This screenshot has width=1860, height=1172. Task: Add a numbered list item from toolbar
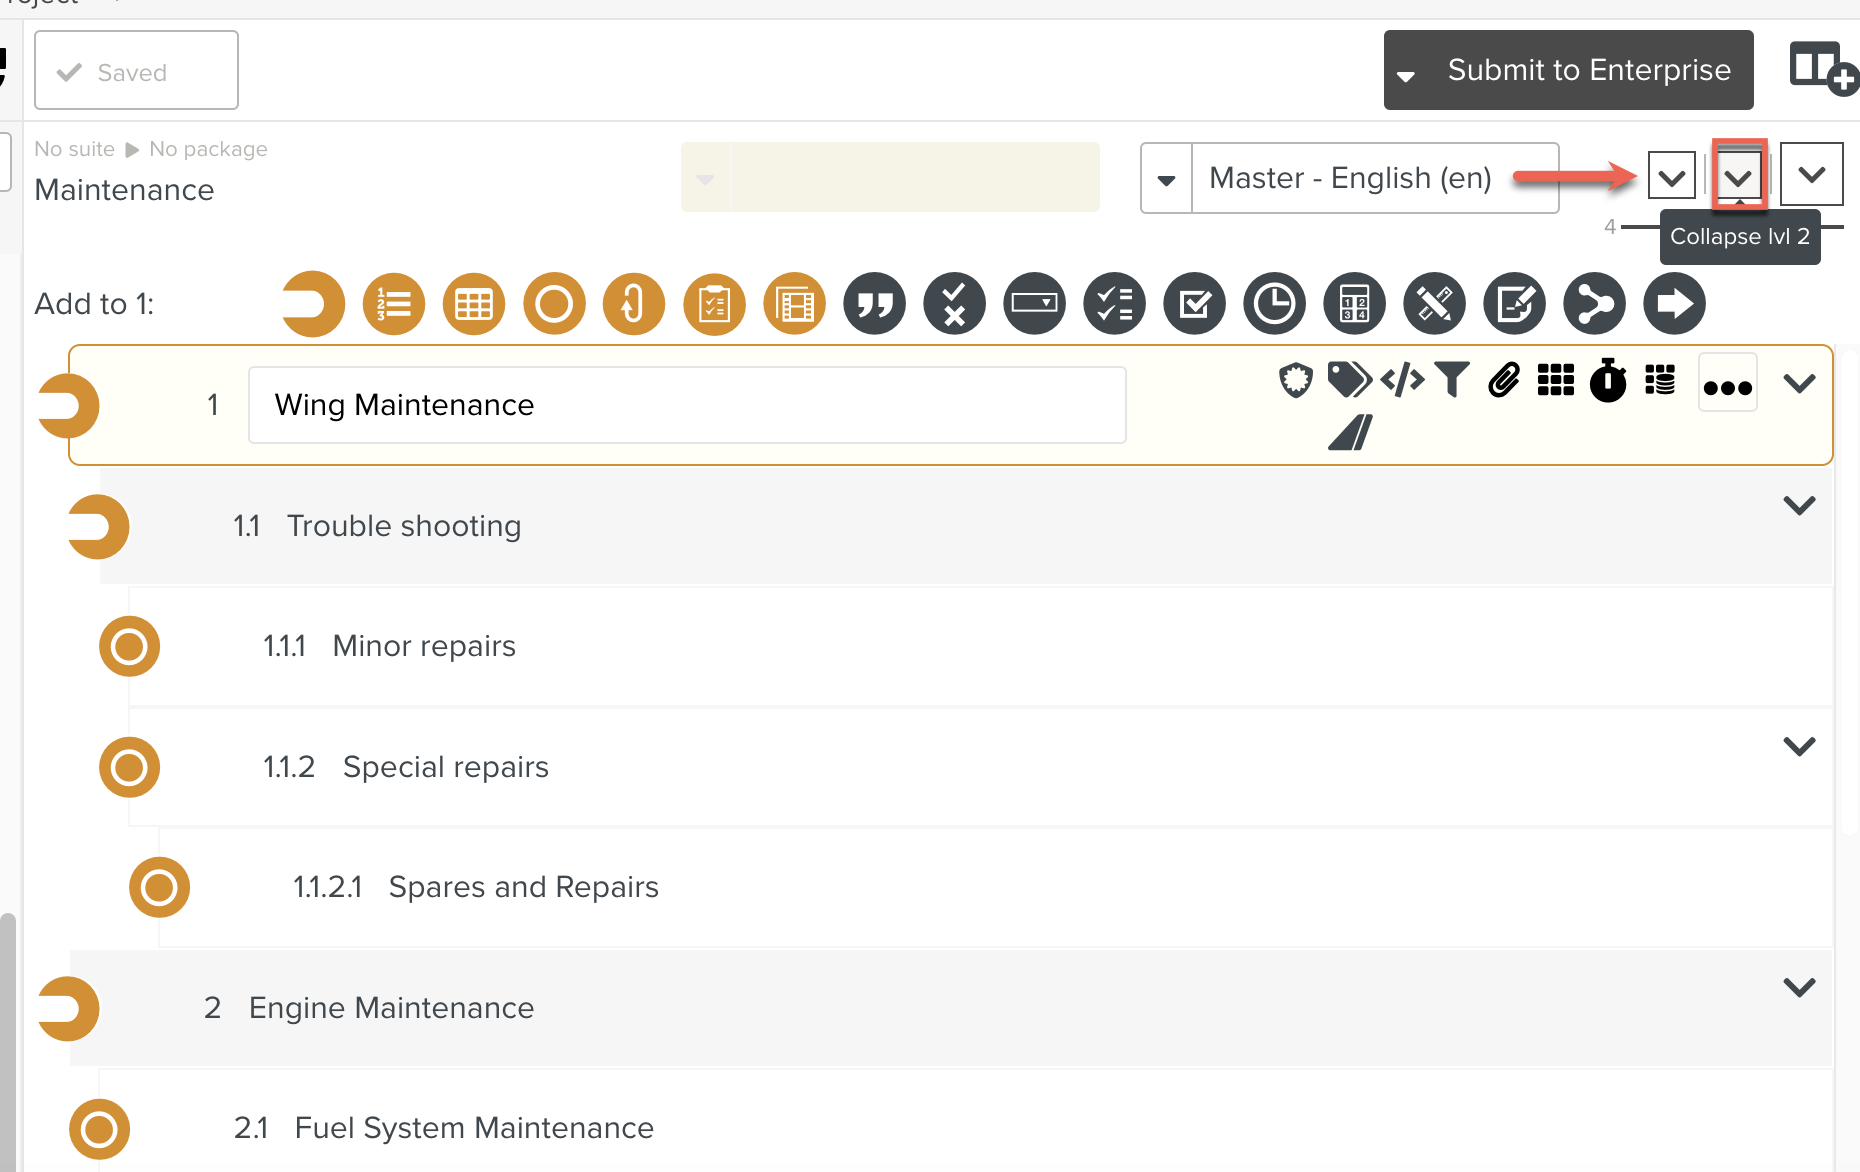[394, 304]
